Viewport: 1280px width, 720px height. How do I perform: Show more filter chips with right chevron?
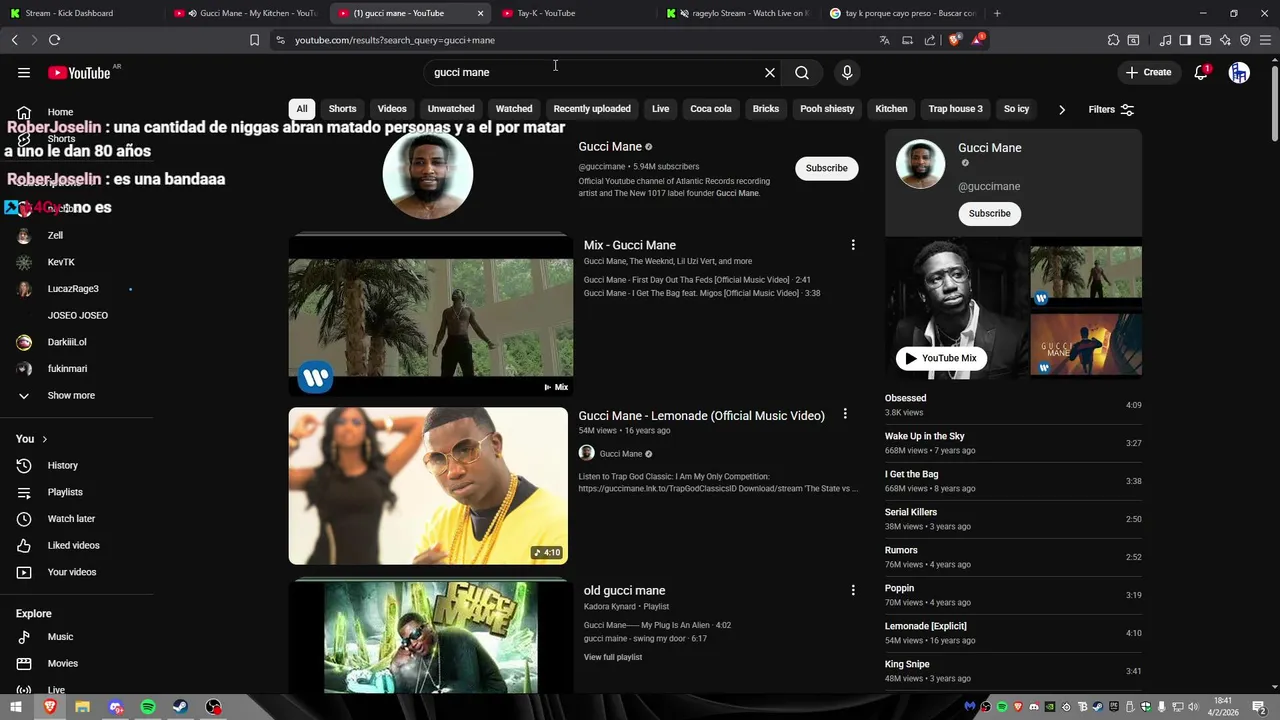(x=1062, y=109)
